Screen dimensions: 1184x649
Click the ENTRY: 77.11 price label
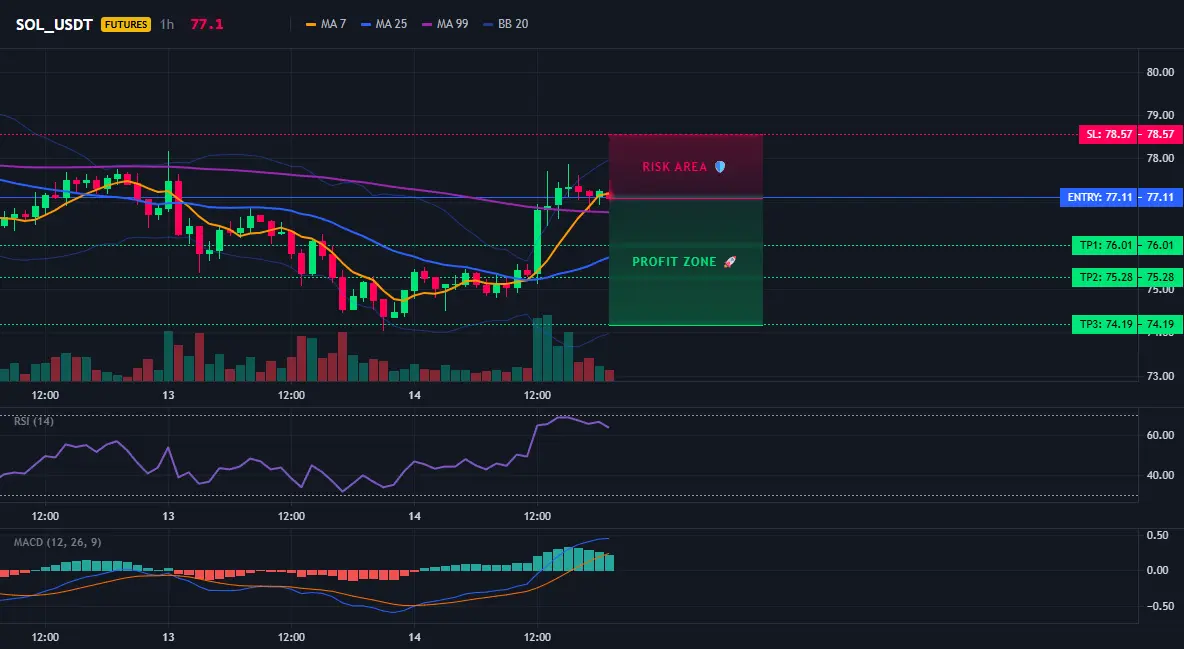[1099, 197]
